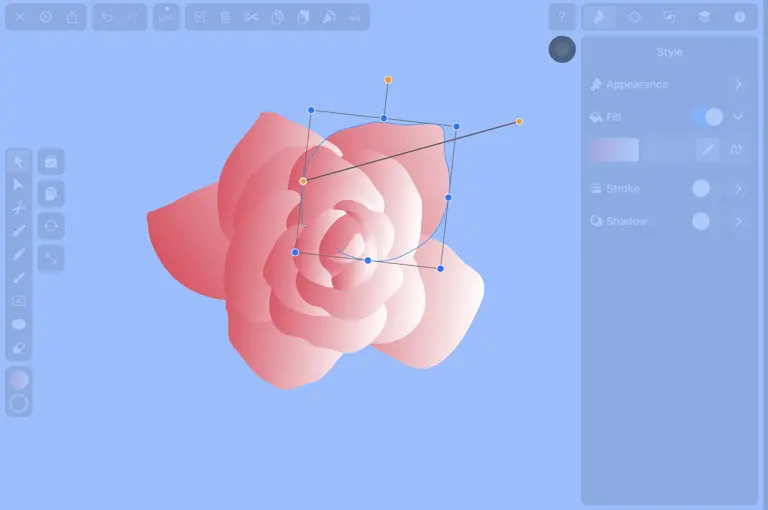Screen dimensions: 768x510
Task: Click the reverse gradient icon
Action: tap(735, 149)
